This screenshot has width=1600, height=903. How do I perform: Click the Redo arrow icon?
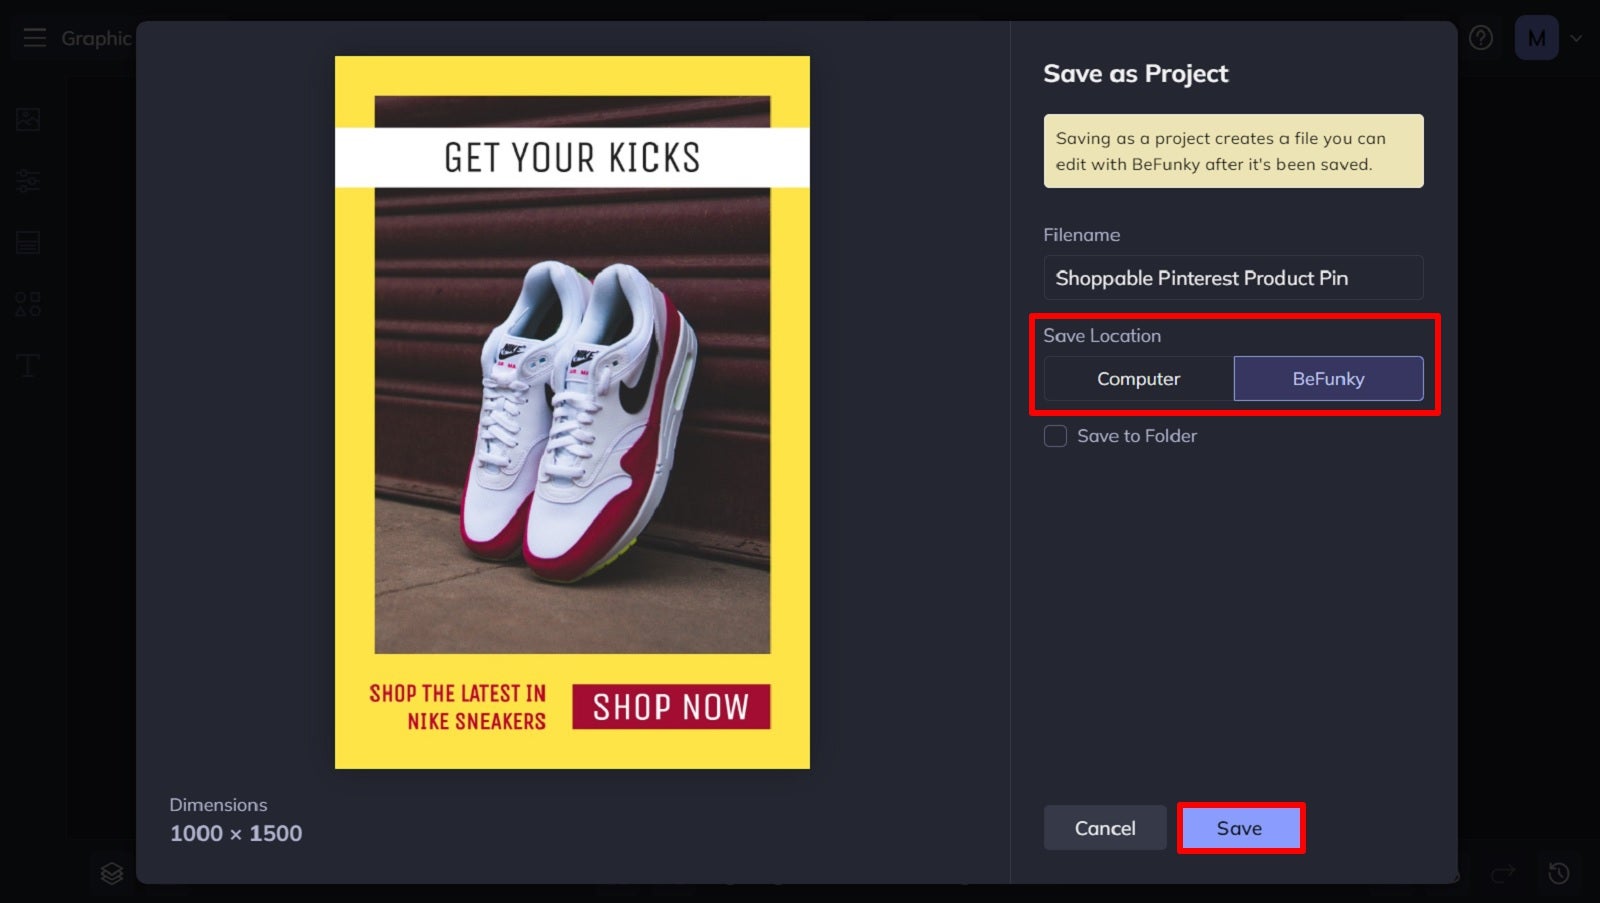pyautogui.click(x=1503, y=873)
